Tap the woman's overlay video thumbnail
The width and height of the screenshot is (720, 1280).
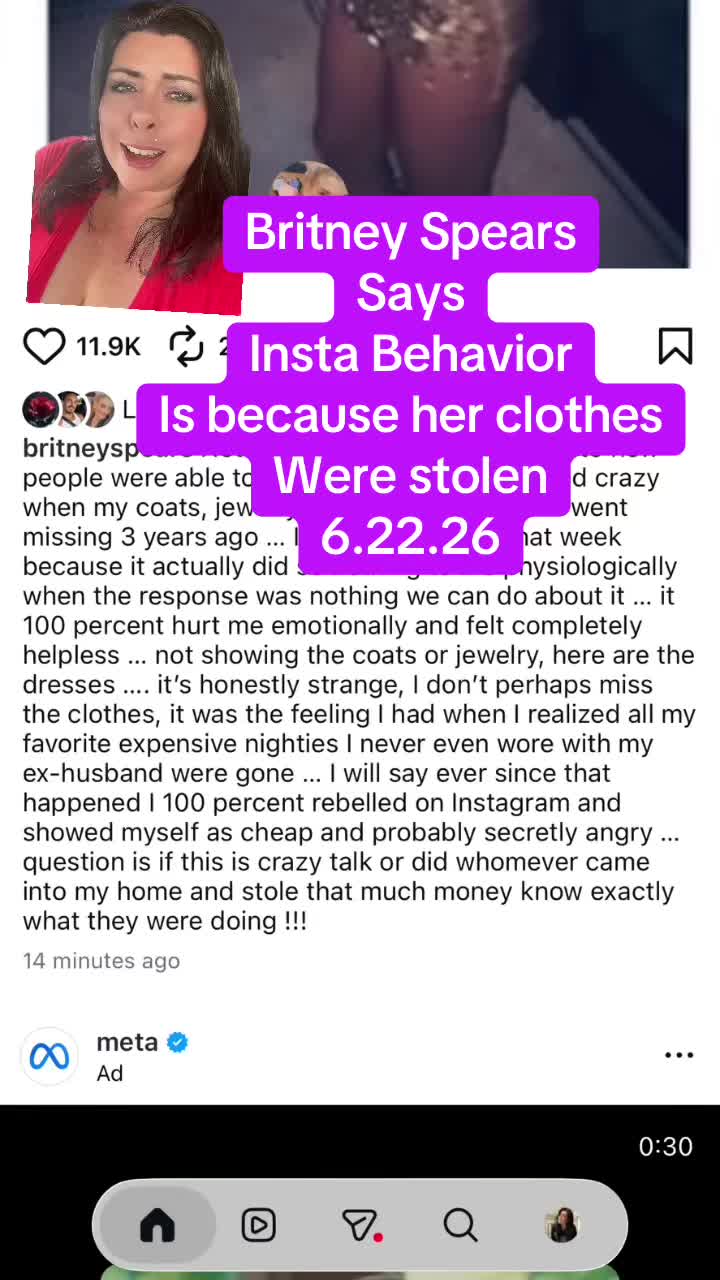click(x=138, y=158)
